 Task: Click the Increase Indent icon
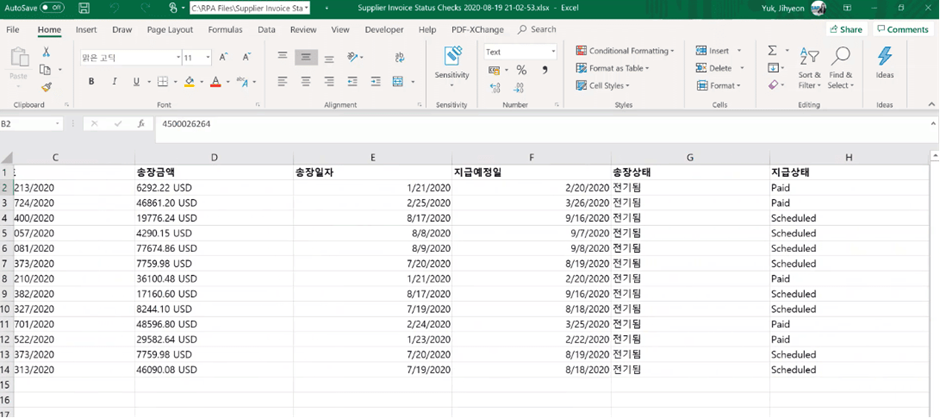[376, 81]
